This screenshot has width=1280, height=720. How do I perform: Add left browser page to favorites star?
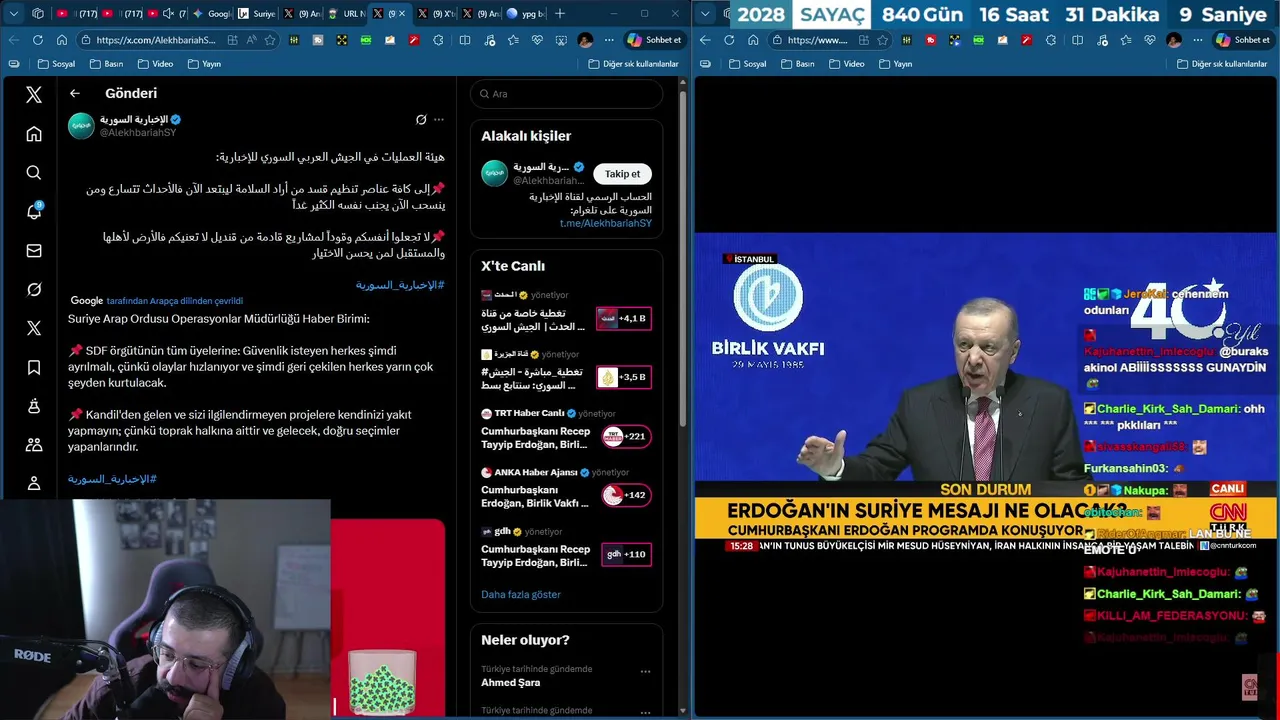point(270,40)
